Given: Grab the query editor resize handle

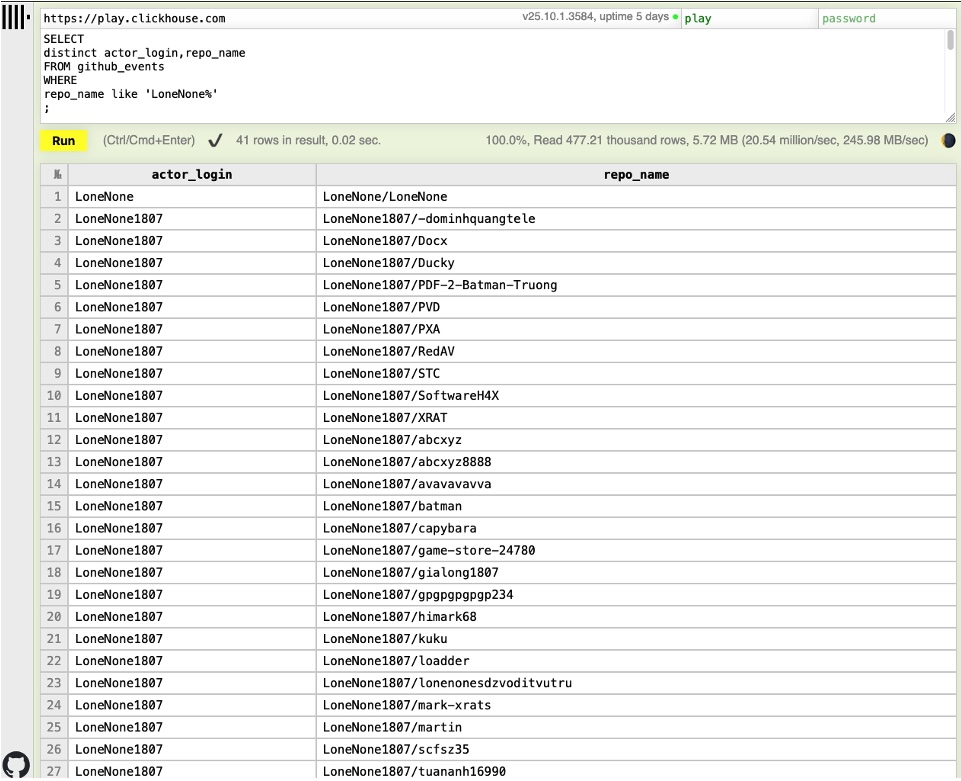Looking at the screenshot, I should [x=951, y=118].
